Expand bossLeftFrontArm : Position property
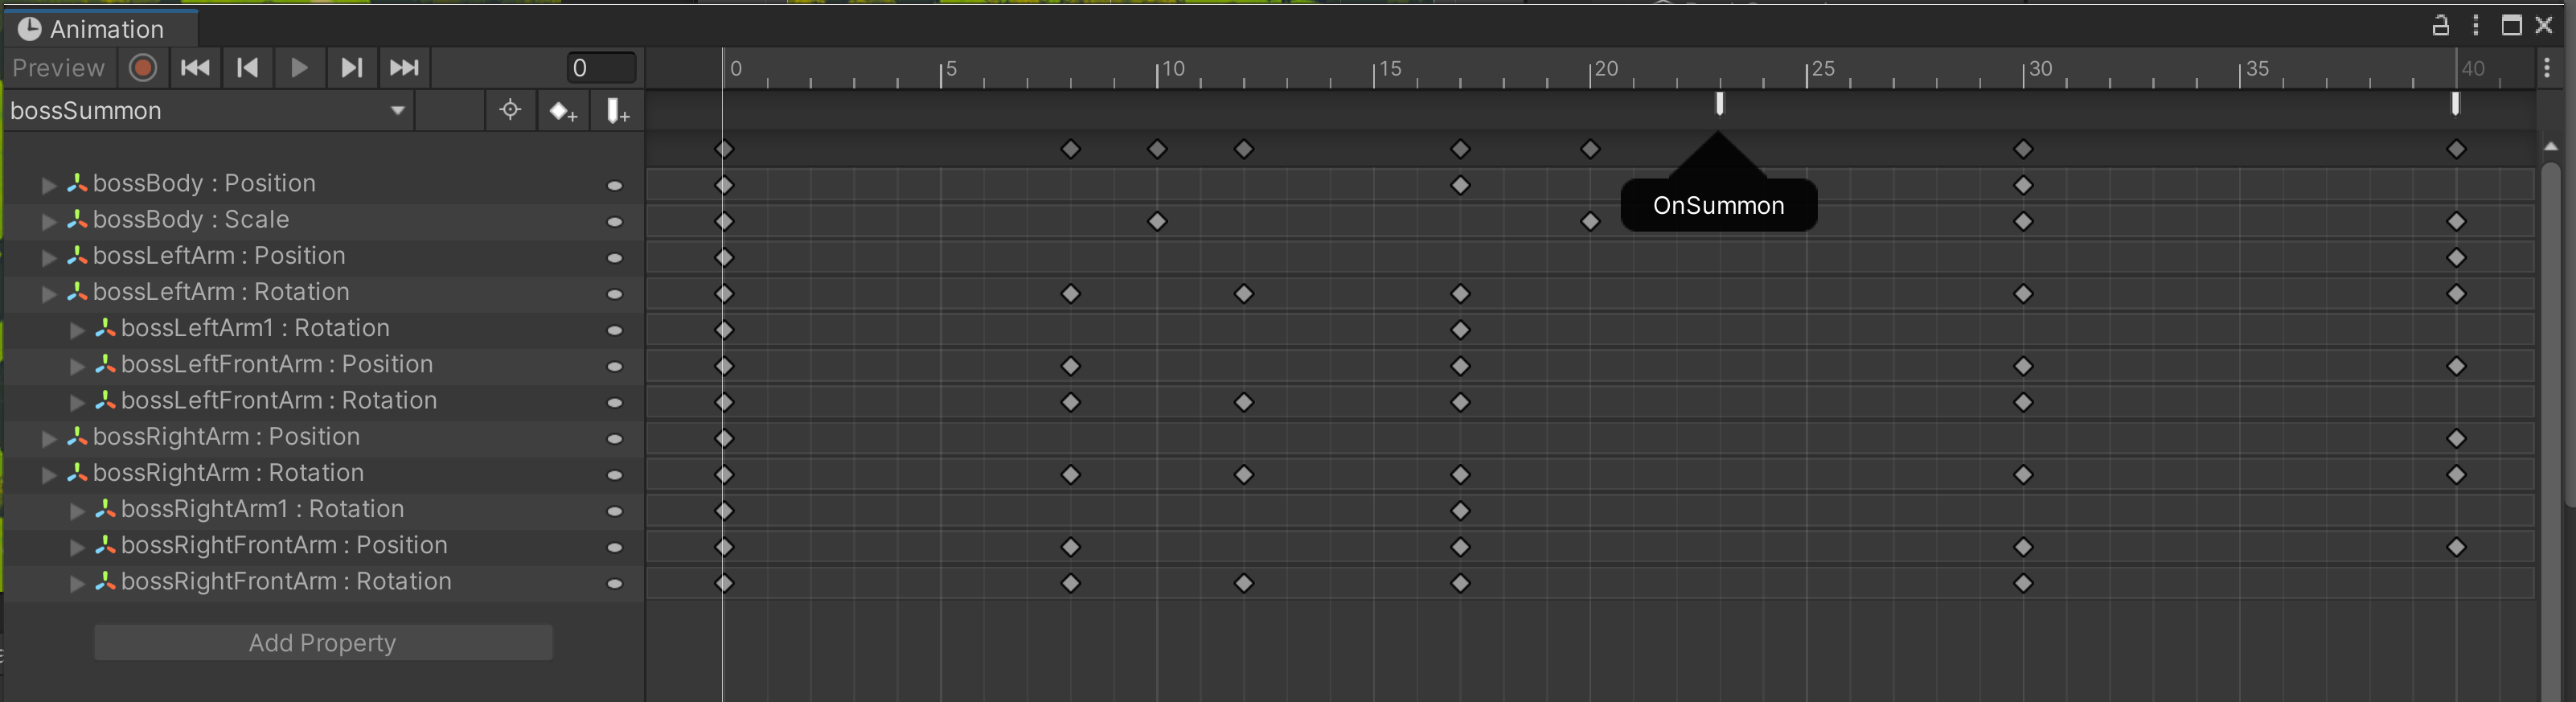This screenshot has height=702, width=2576. coord(76,366)
